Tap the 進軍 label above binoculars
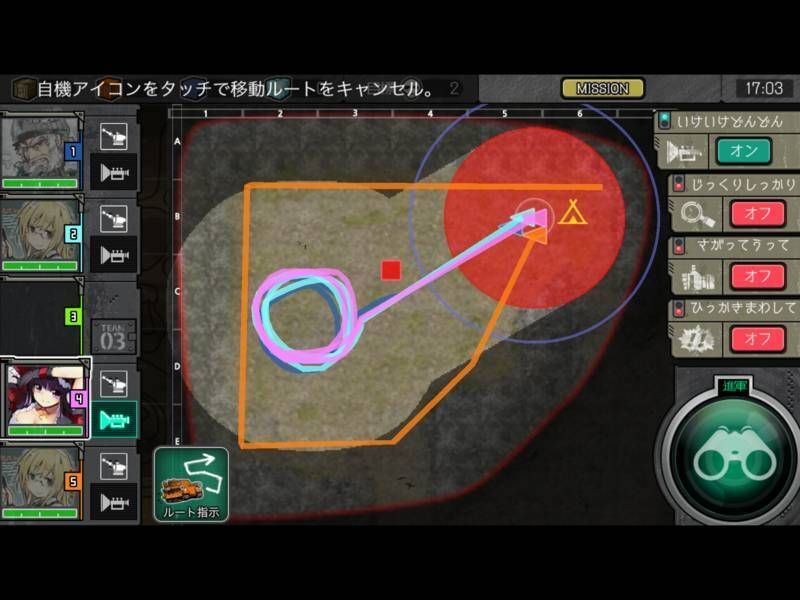This screenshot has height=600, width=800. pos(735,387)
